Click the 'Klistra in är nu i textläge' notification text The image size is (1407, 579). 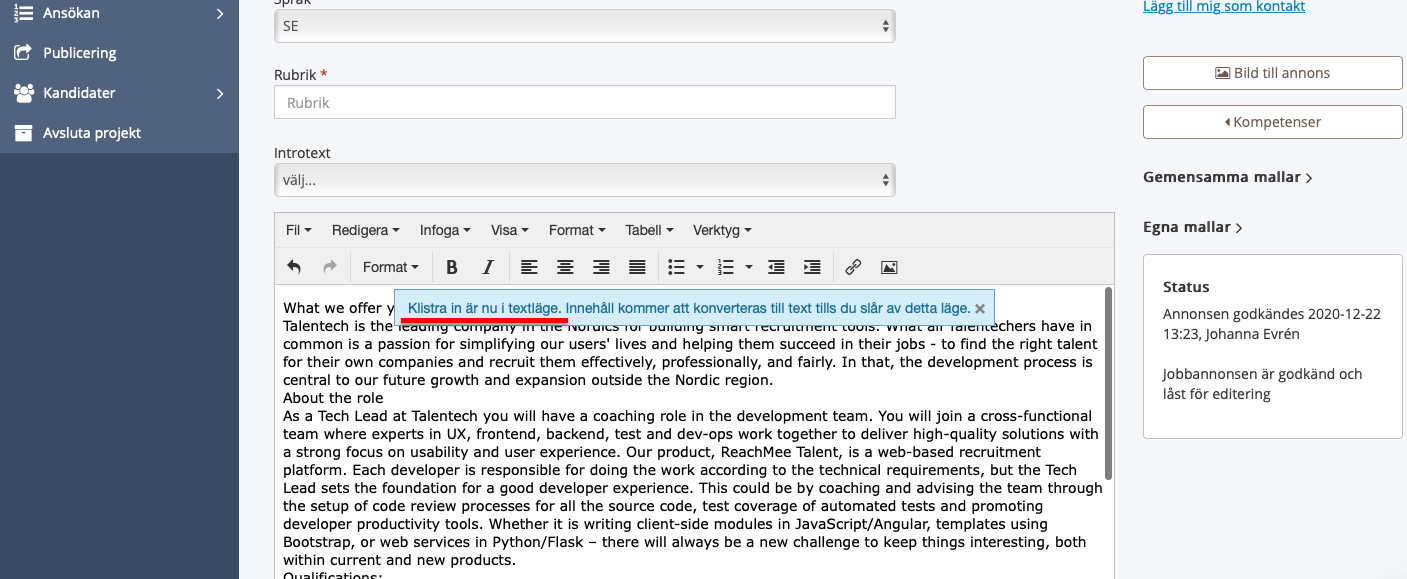click(x=483, y=308)
